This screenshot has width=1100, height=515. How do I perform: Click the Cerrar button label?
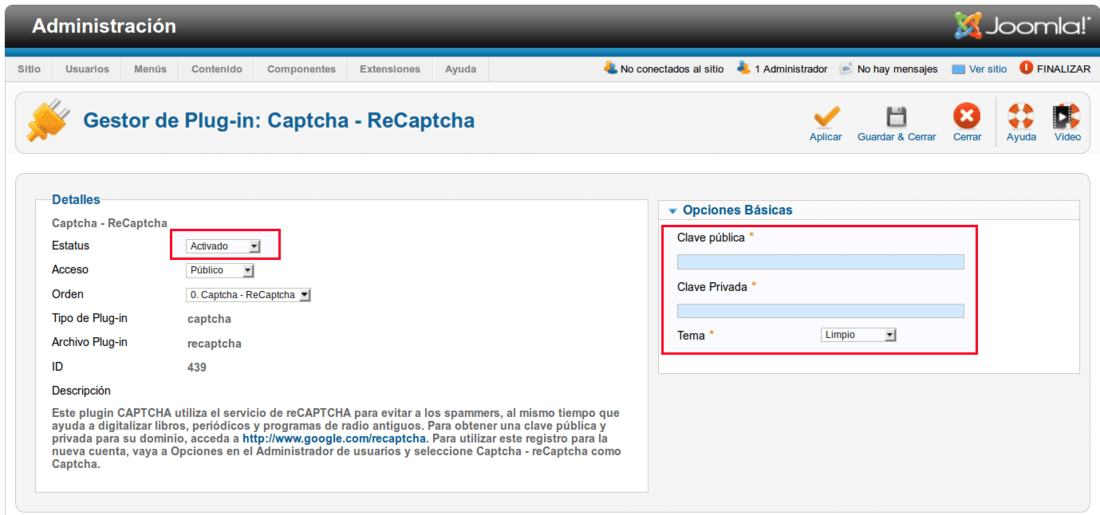pyautogui.click(x=967, y=137)
